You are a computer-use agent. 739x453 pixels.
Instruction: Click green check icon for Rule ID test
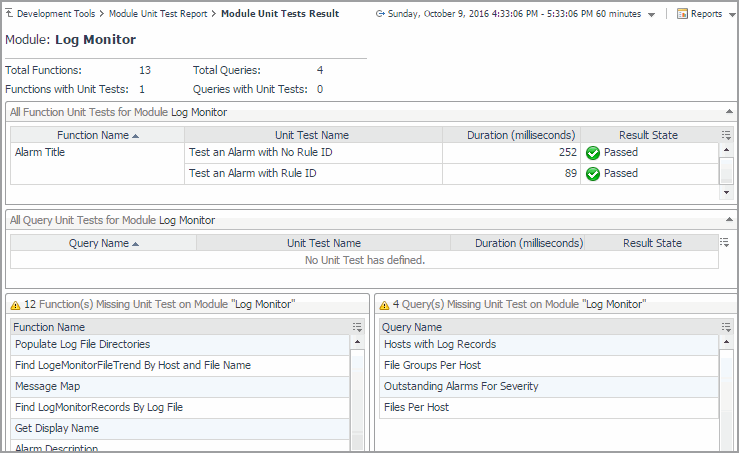click(593, 174)
